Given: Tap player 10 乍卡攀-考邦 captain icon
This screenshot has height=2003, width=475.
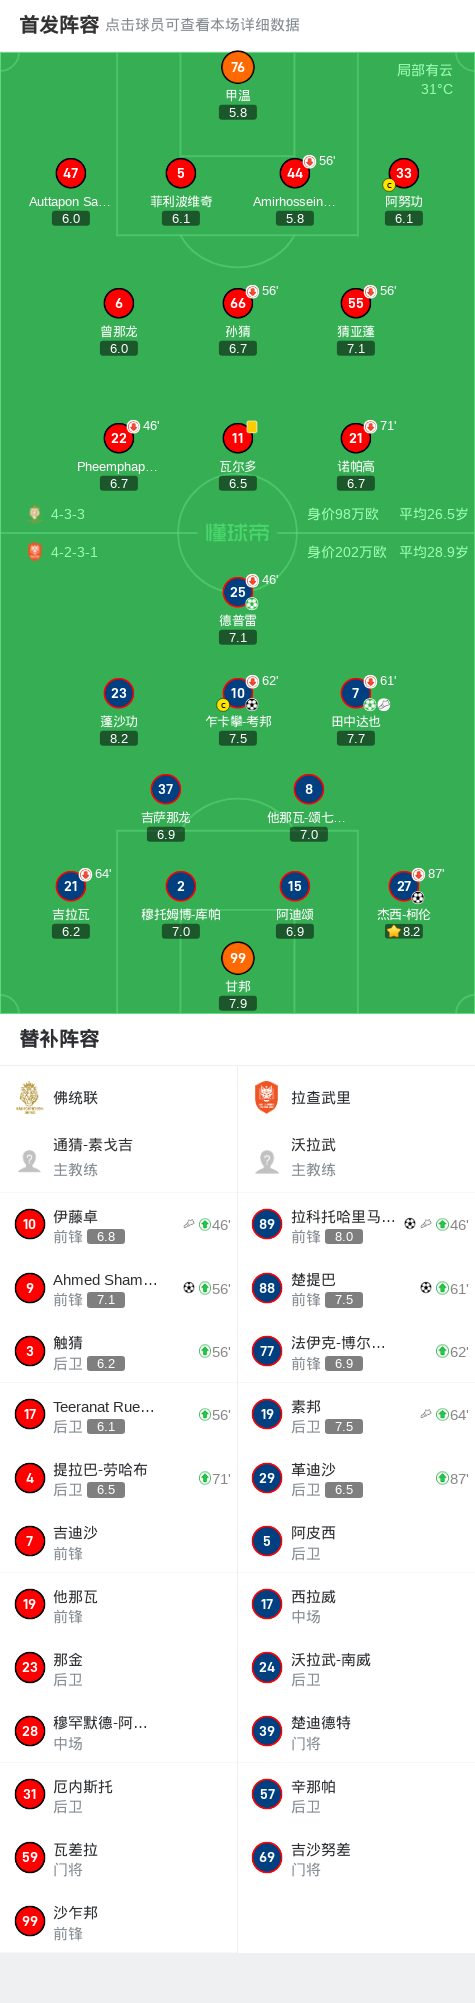Looking at the screenshot, I should (x=223, y=705).
